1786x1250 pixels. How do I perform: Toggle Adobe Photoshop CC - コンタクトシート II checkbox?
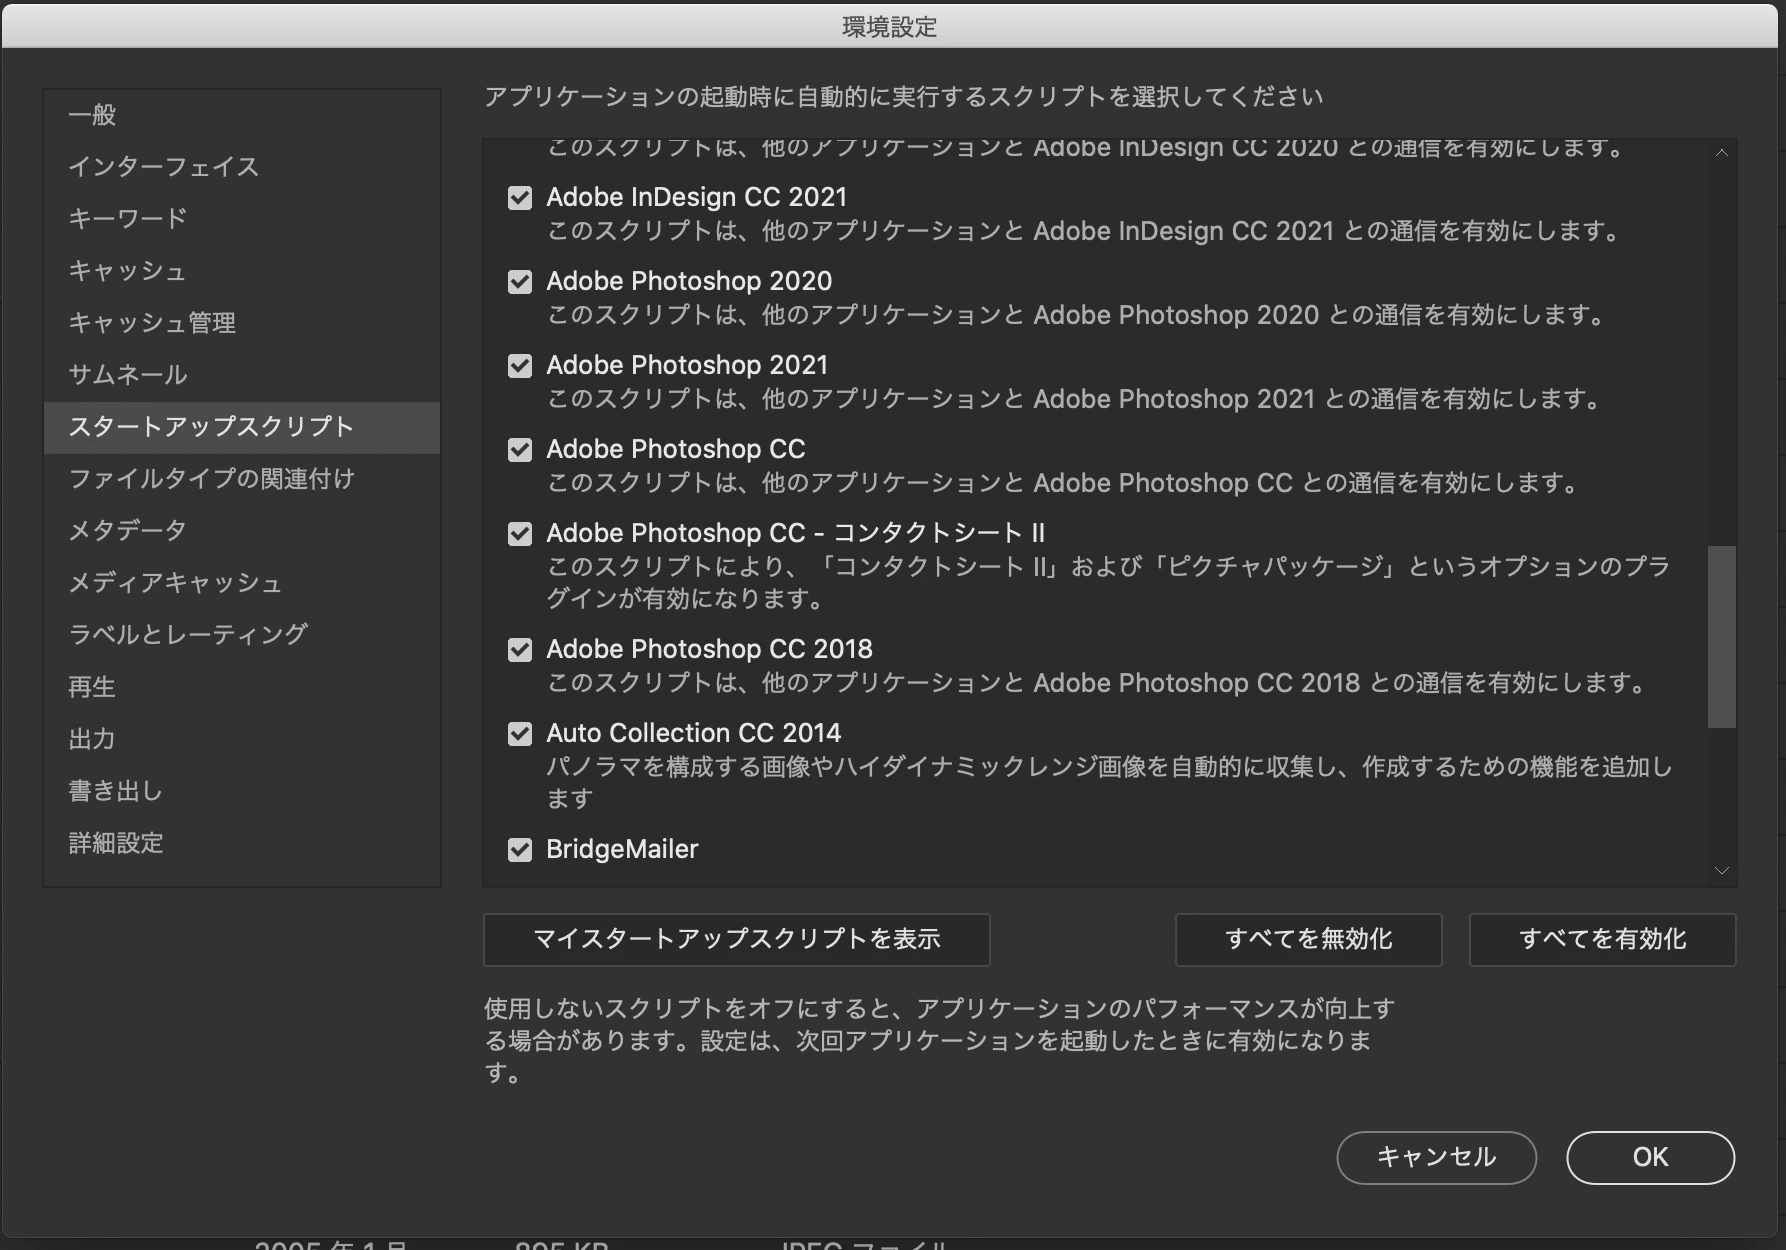520,534
